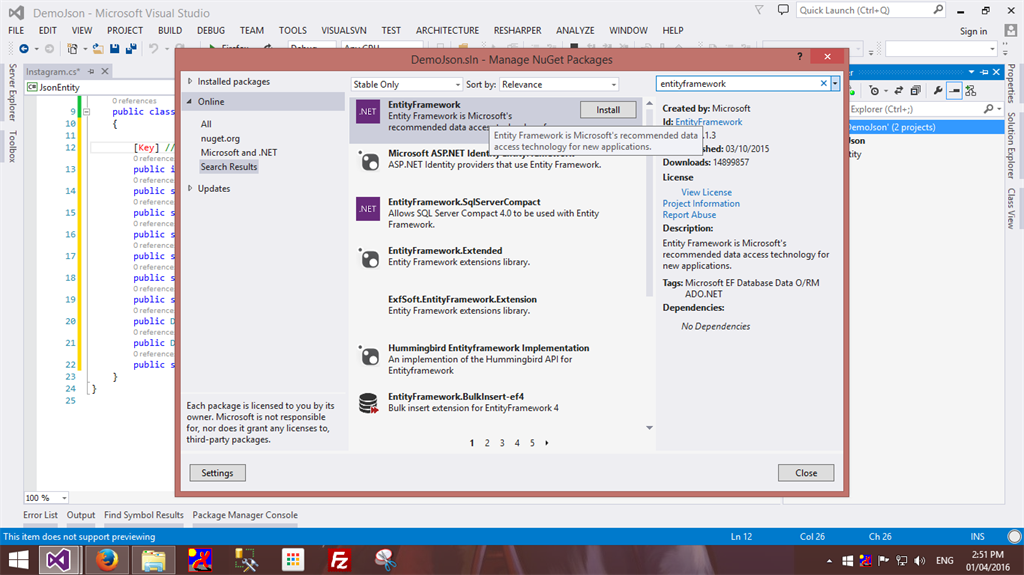Open the feedback speech bubble icon
Image resolution: width=1024 pixels, height=575 pixels.
[x=783, y=10]
